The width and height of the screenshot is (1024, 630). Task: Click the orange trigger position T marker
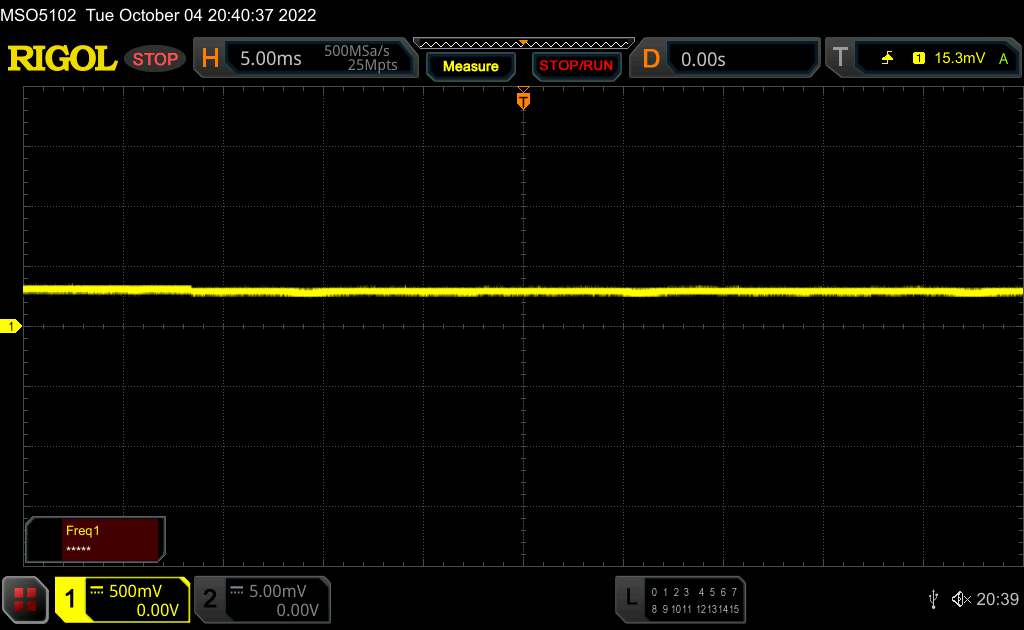click(523, 100)
